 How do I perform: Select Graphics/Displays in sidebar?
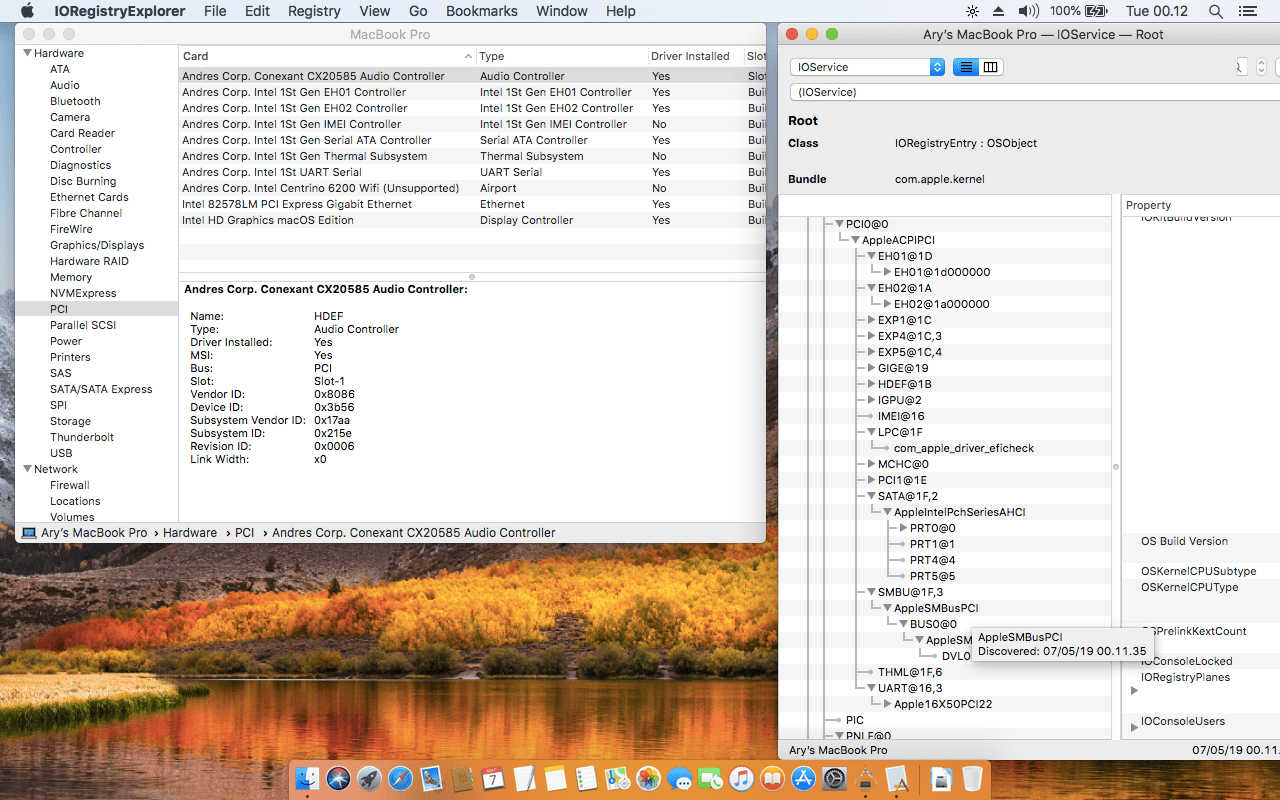tap(97, 245)
